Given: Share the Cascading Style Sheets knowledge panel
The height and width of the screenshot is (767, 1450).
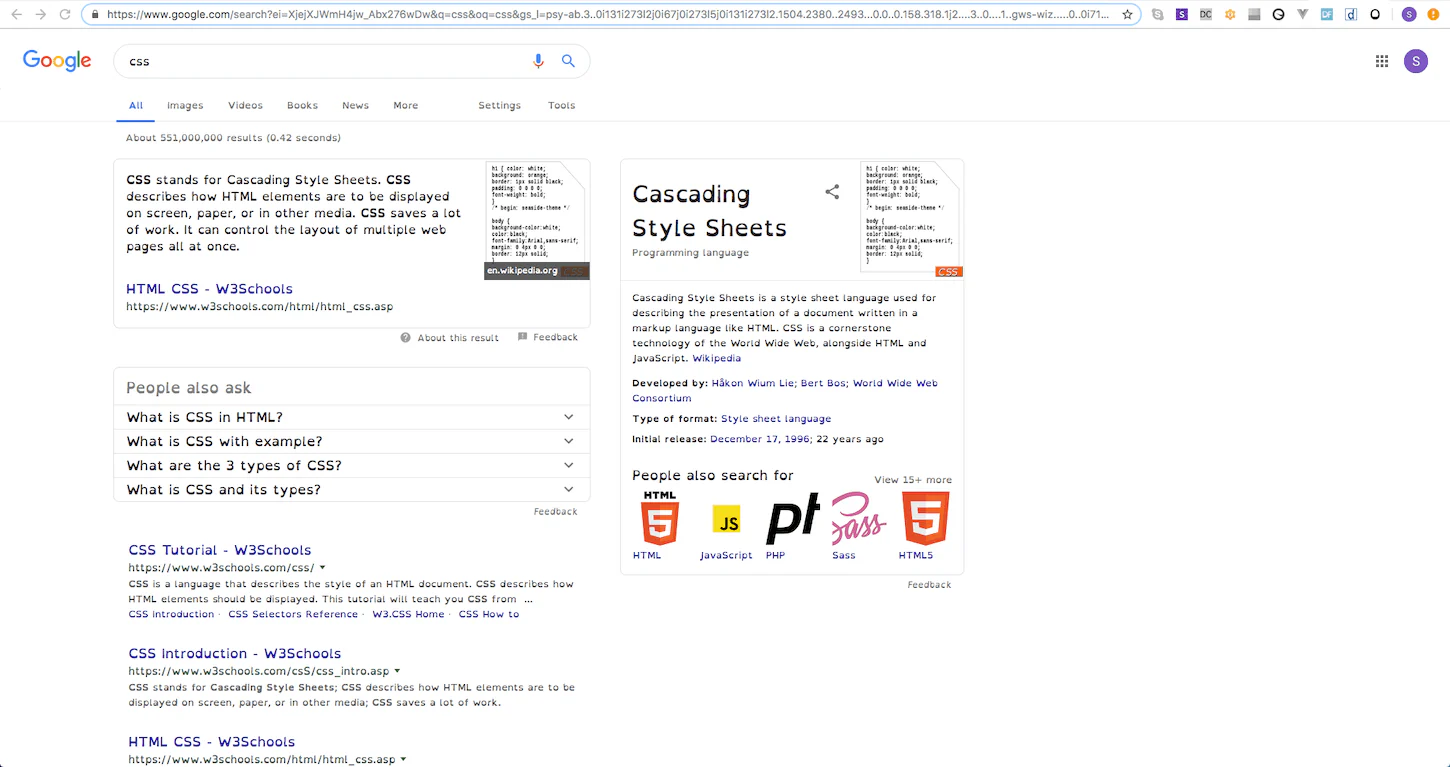Looking at the screenshot, I should (x=832, y=192).
